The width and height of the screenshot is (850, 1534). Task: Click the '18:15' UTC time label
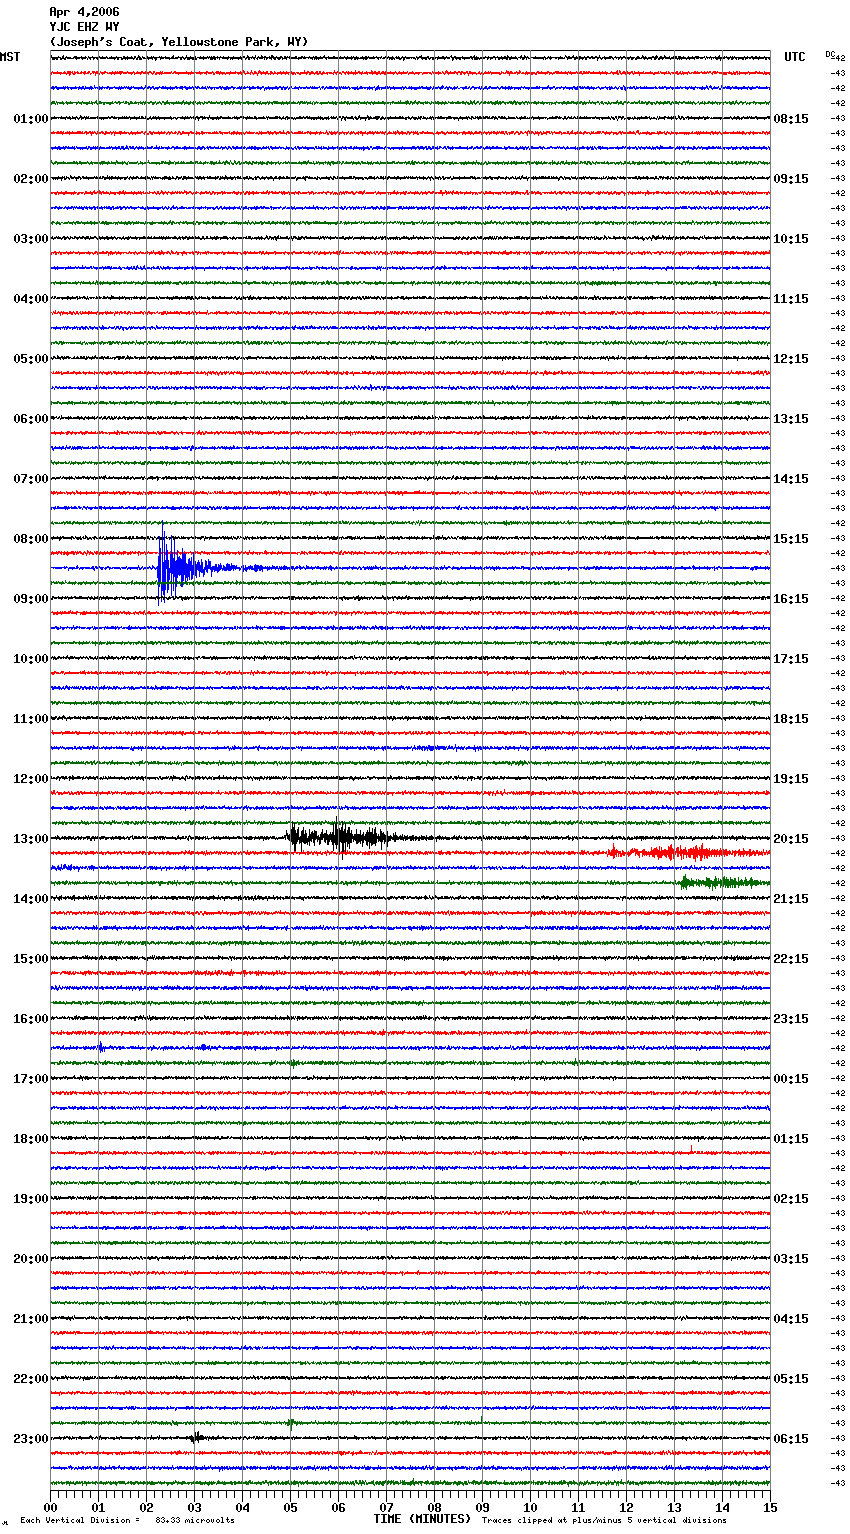pos(791,719)
